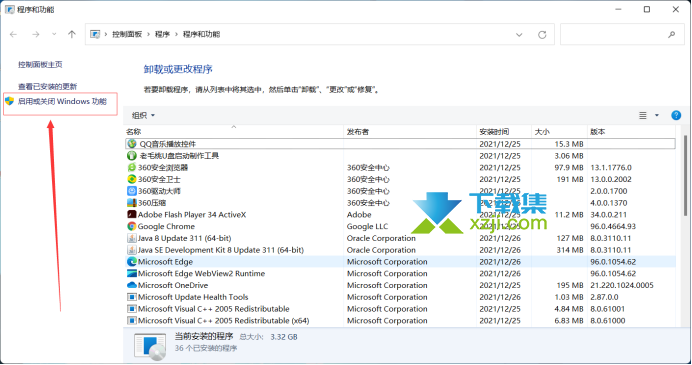
Task: Select Microsoft OneDrive program name
Action: (173, 285)
